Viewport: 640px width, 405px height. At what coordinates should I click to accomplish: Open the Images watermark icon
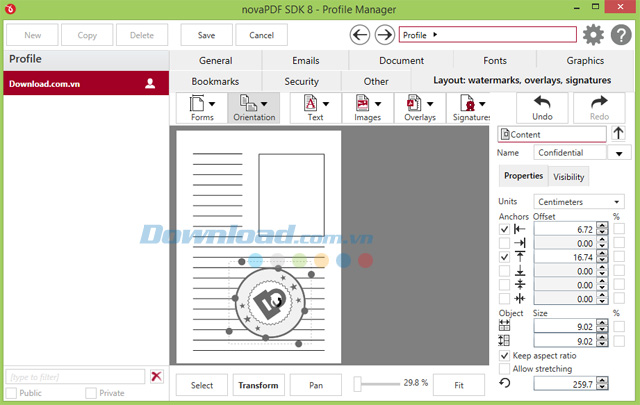point(362,103)
